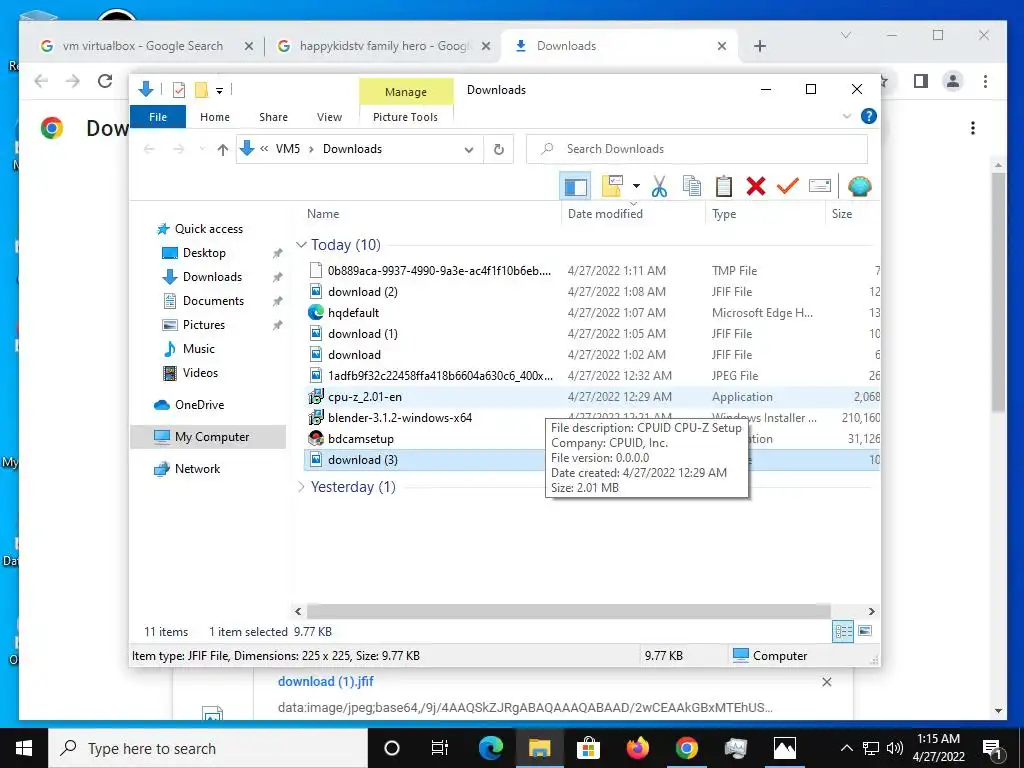Screen dimensions: 1024x768
Task: Switch to the Share ribbon tab
Action: pyautogui.click(x=273, y=117)
